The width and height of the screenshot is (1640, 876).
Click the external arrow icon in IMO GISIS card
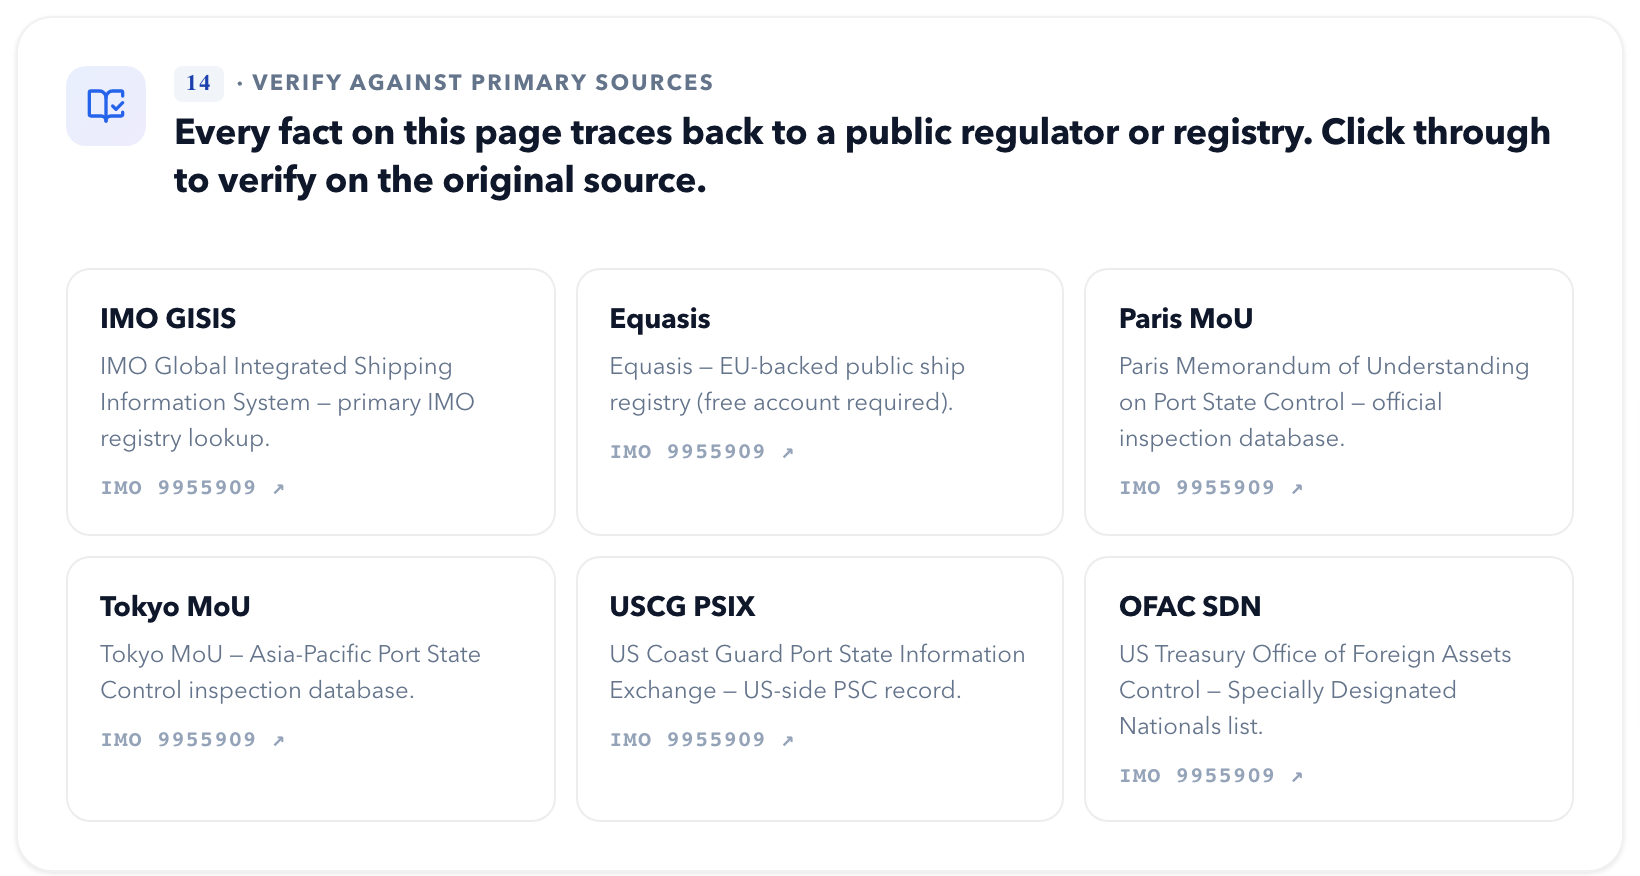(x=279, y=488)
